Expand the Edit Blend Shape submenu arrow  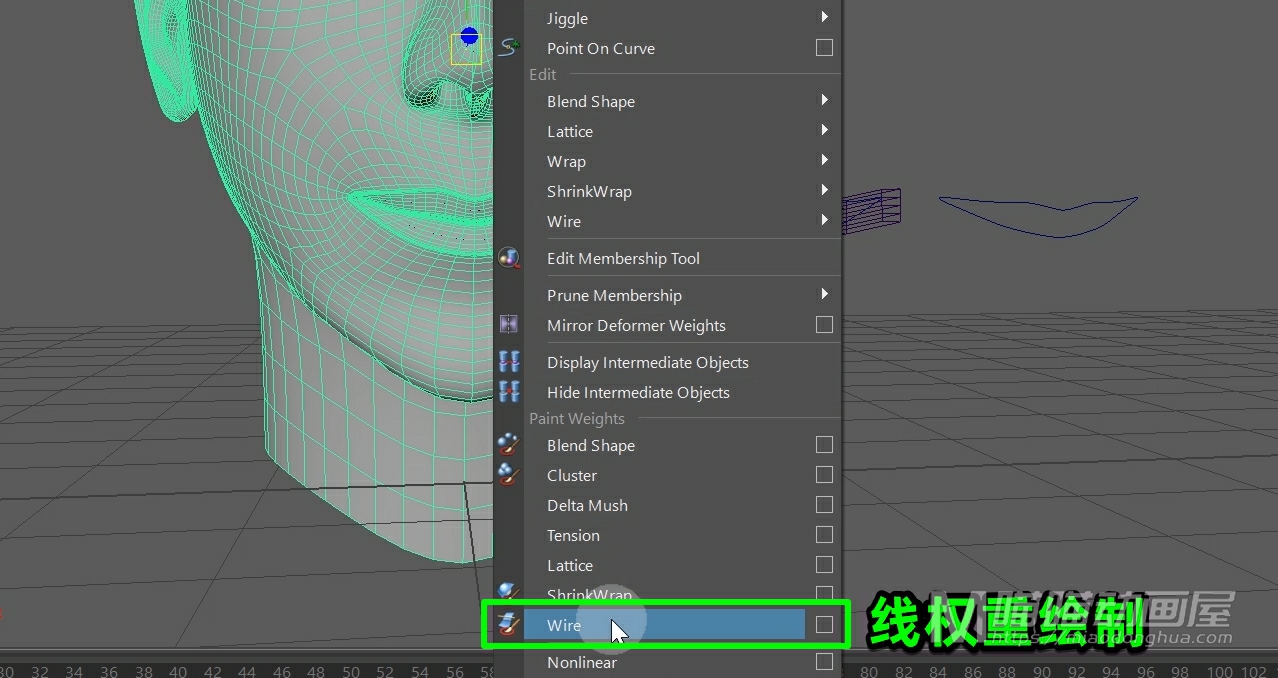click(825, 100)
